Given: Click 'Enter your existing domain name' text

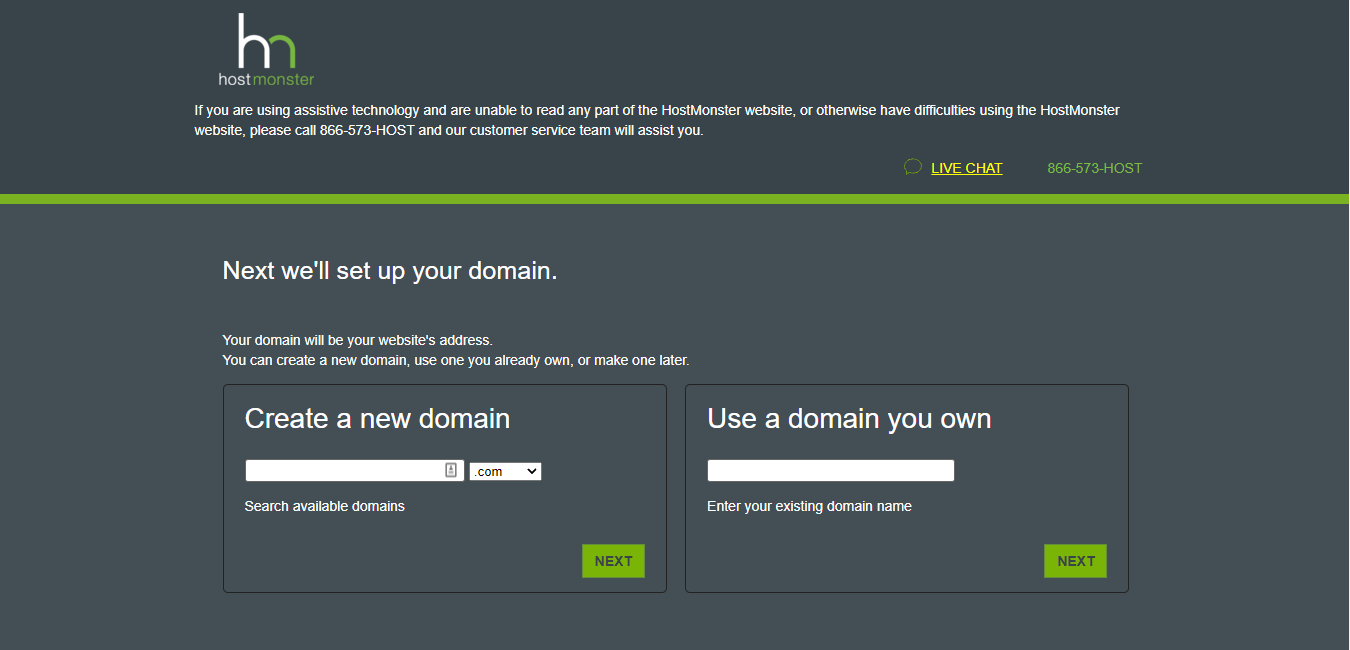Looking at the screenshot, I should click(809, 506).
